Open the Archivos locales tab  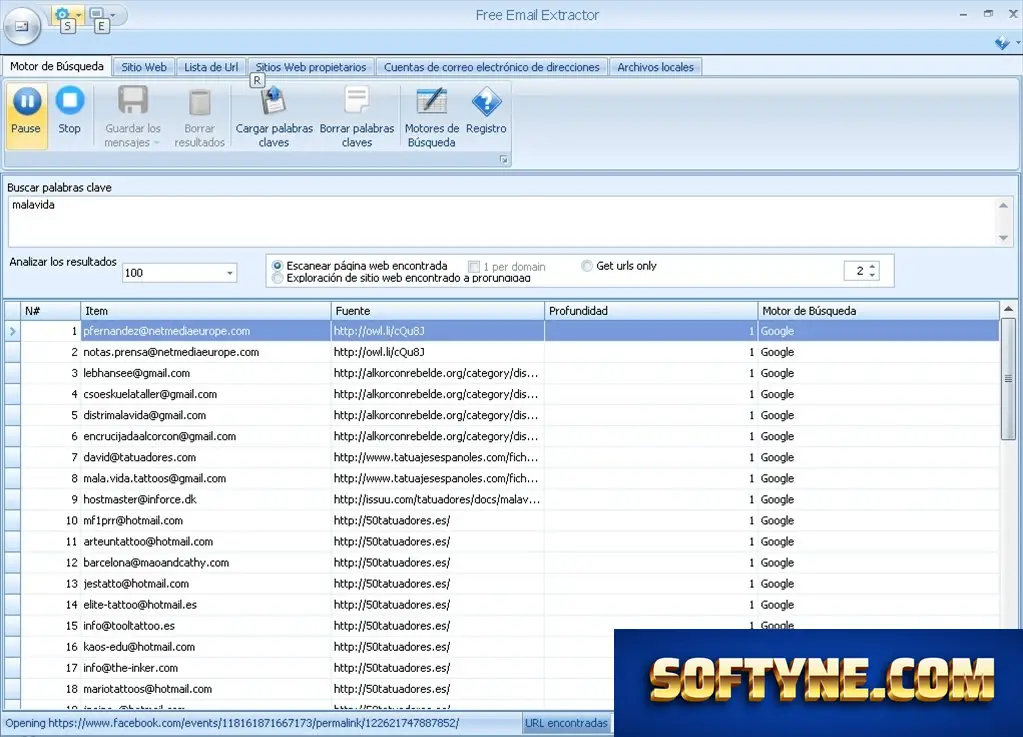click(656, 67)
